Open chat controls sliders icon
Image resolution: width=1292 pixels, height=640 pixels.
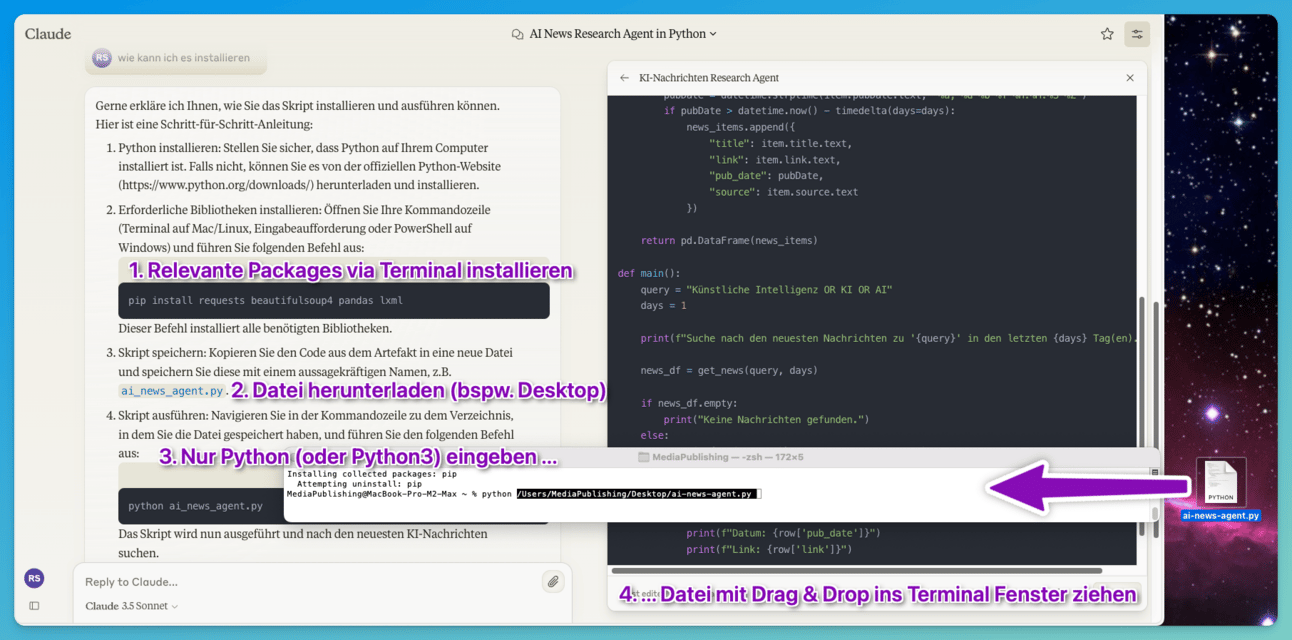tap(1137, 34)
